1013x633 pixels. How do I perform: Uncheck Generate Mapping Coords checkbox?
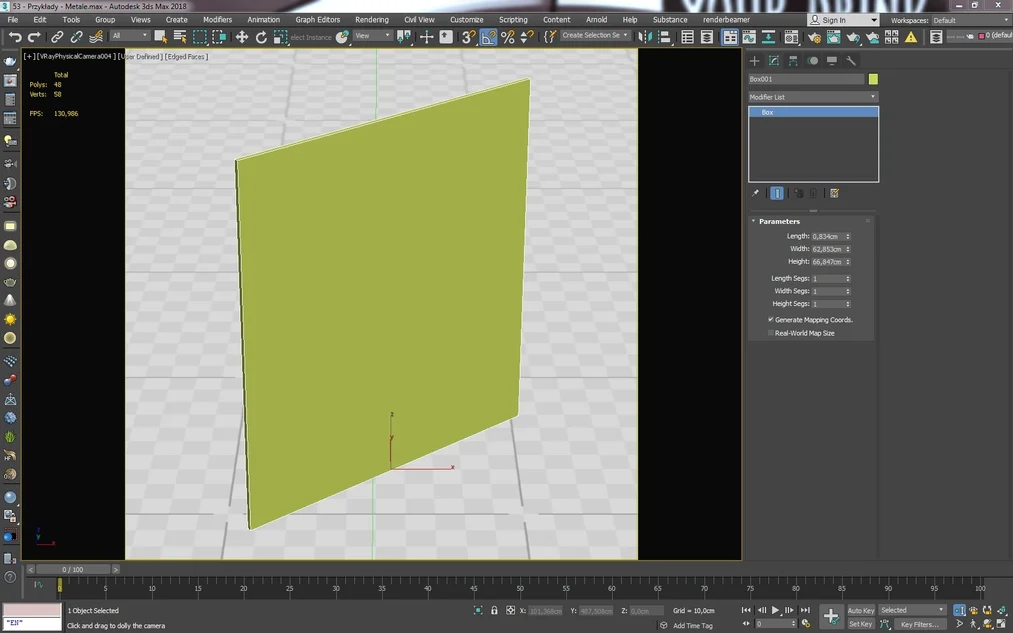[x=771, y=320]
